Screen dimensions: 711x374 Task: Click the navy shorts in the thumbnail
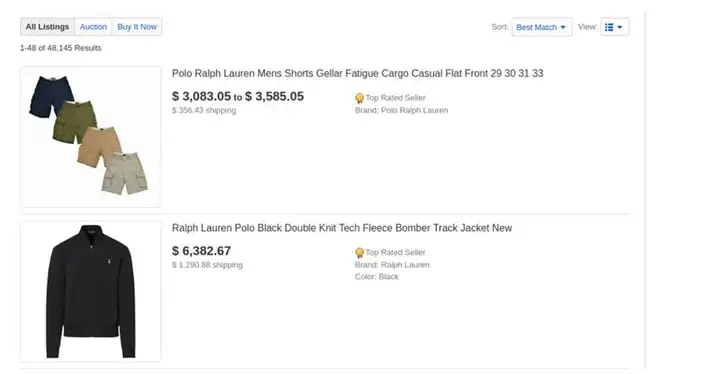[51, 97]
